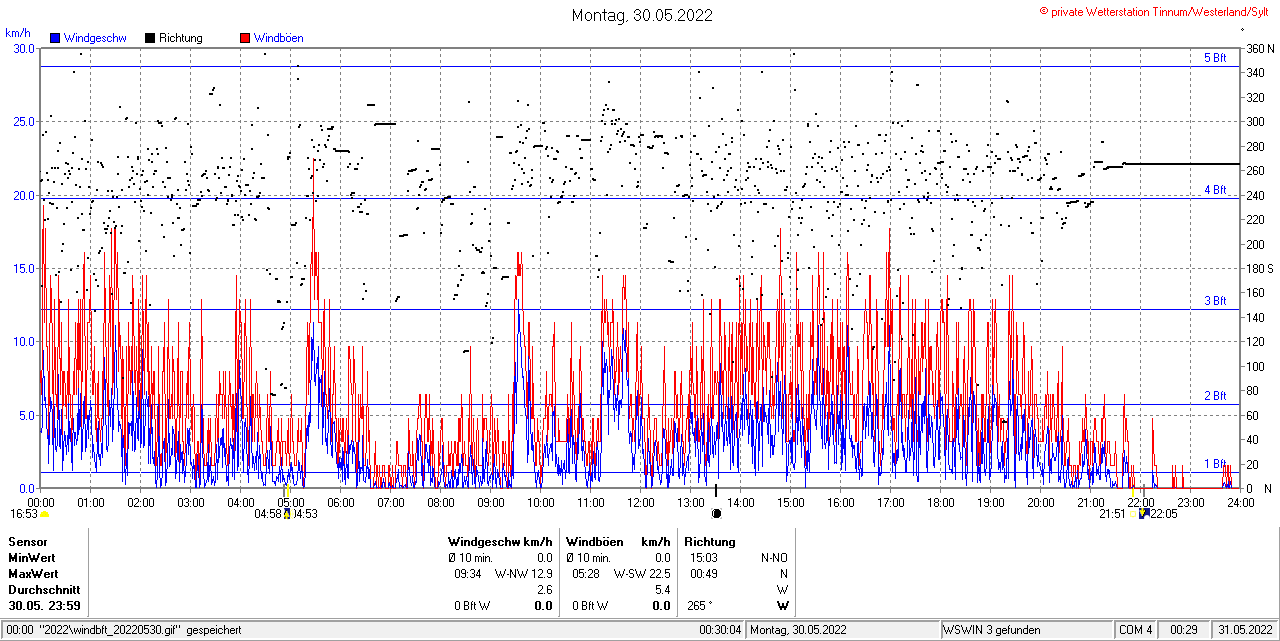The width and height of the screenshot is (1280, 641).
Task: Click the W-NW 12.9 maximum value
Action: pyautogui.click(x=523, y=574)
